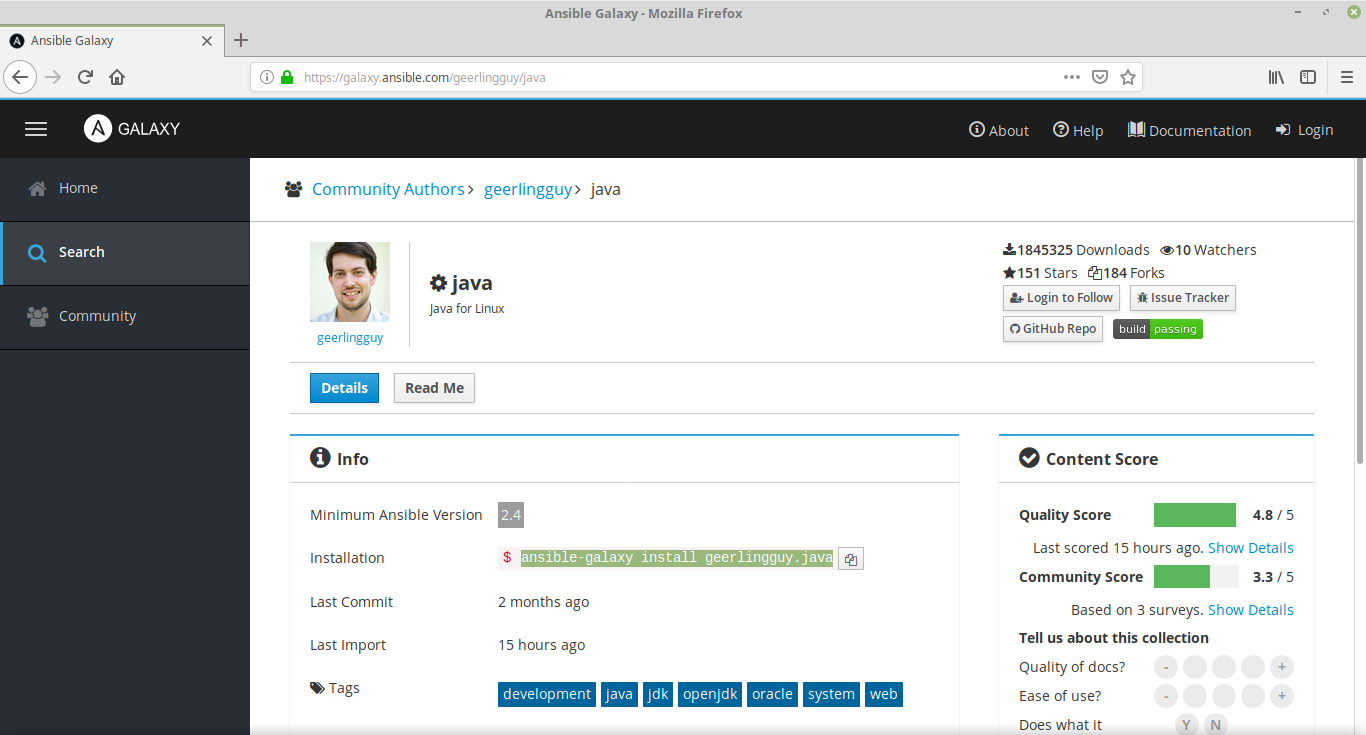This screenshot has height=735, width=1366.
Task: Close the Ansible Galaxy tab
Action: click(207, 41)
